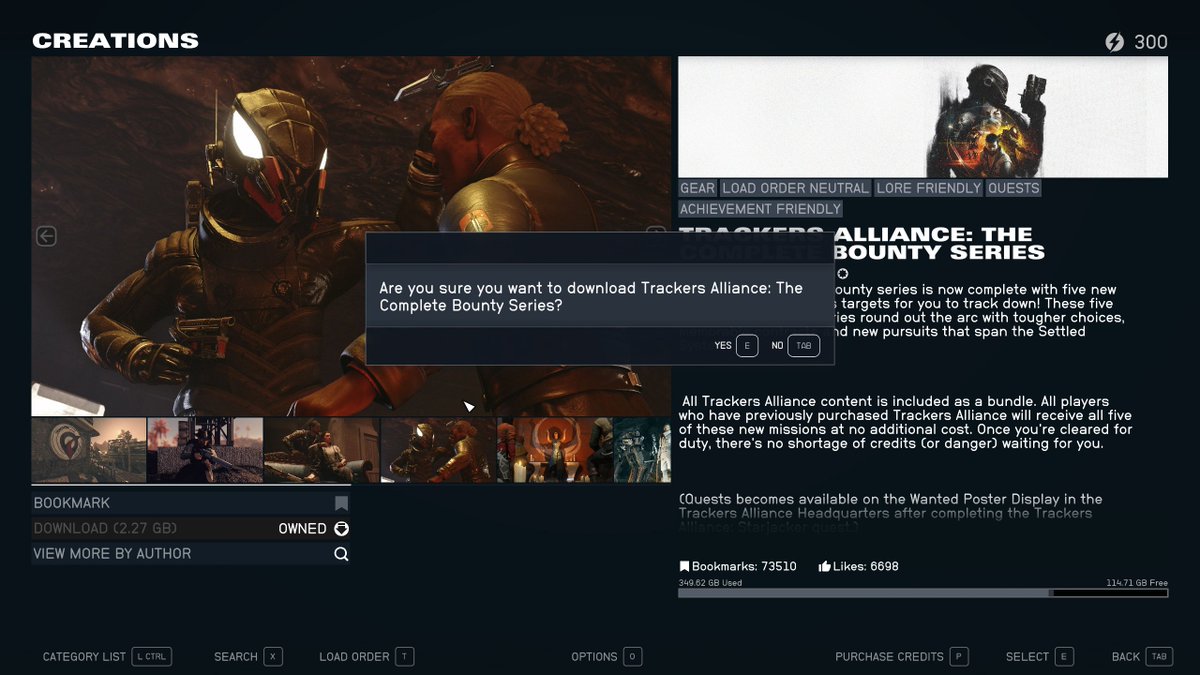Click BACK in the bottom bar
1200x675 pixels.
pos(1126,657)
